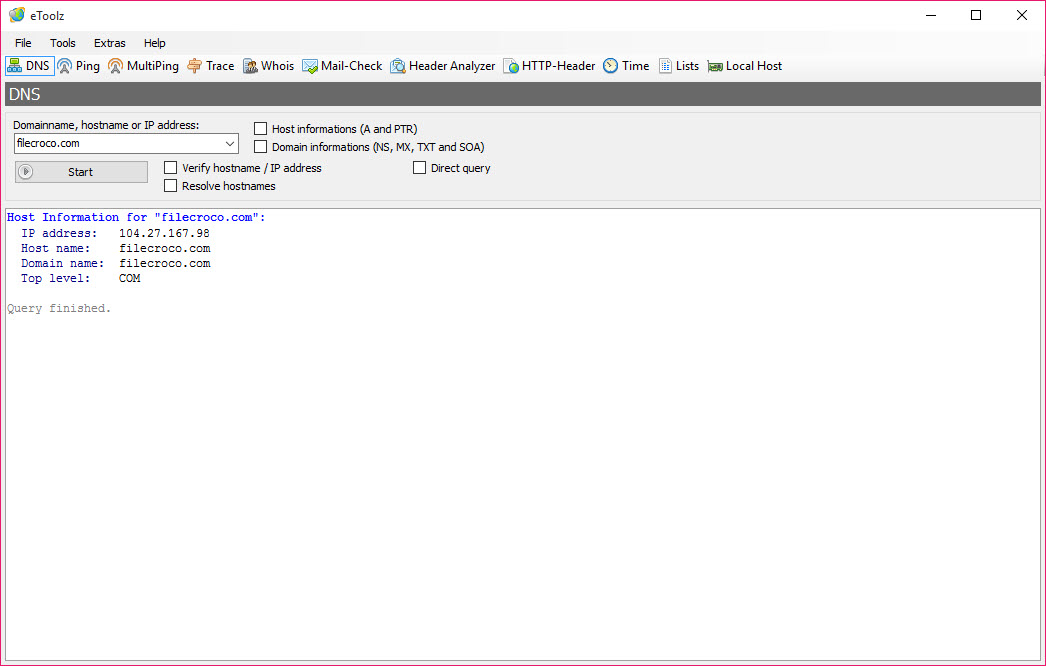Open the Tools menu
This screenshot has height=666, width=1046.
pyautogui.click(x=63, y=43)
